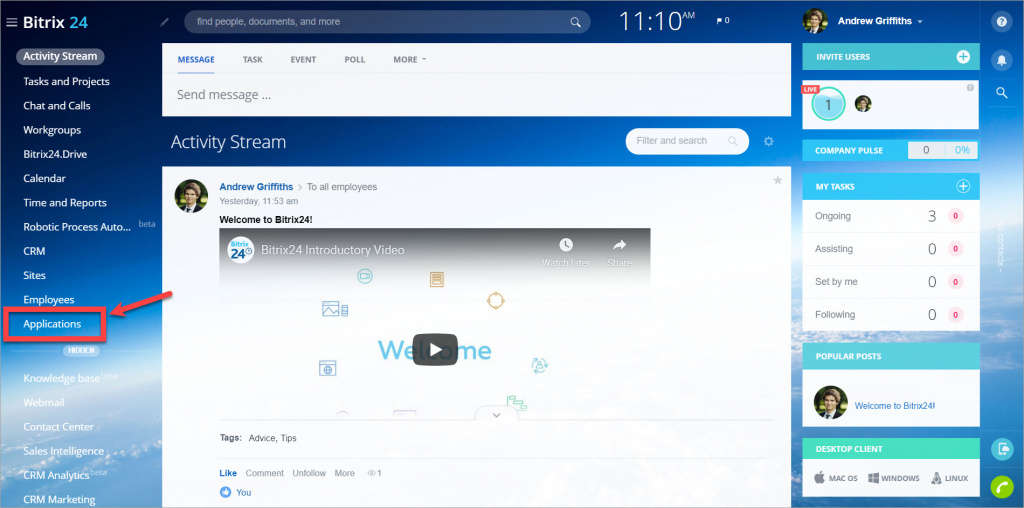The width and height of the screenshot is (1024, 508).
Task: Click the Company Pulse 0% indicator
Action: tap(961, 150)
